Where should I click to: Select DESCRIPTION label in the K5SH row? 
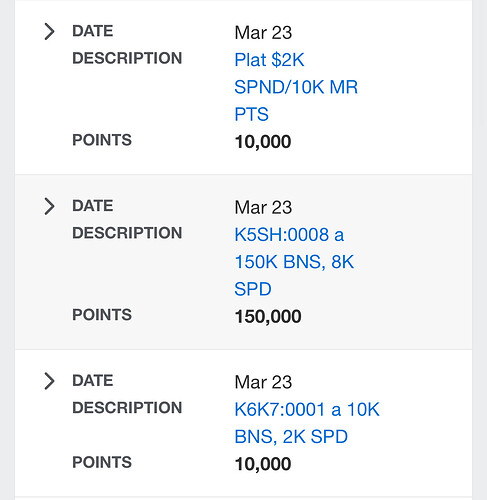[x=127, y=233]
